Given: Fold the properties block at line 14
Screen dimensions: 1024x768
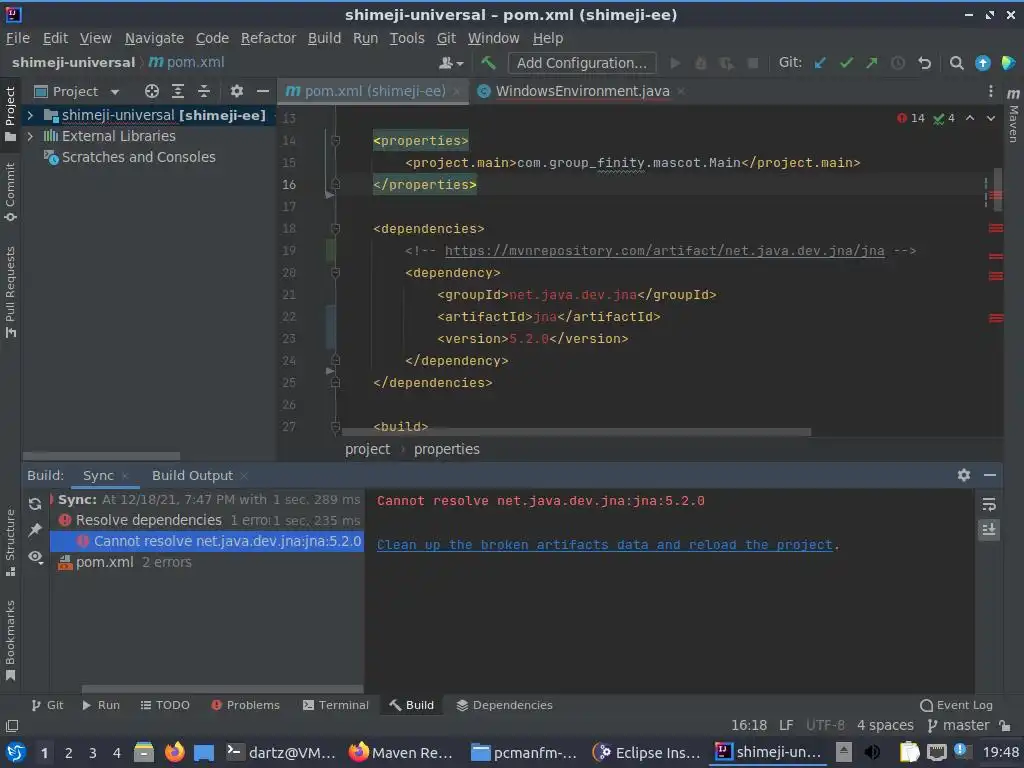Looking at the screenshot, I should click(x=335, y=140).
